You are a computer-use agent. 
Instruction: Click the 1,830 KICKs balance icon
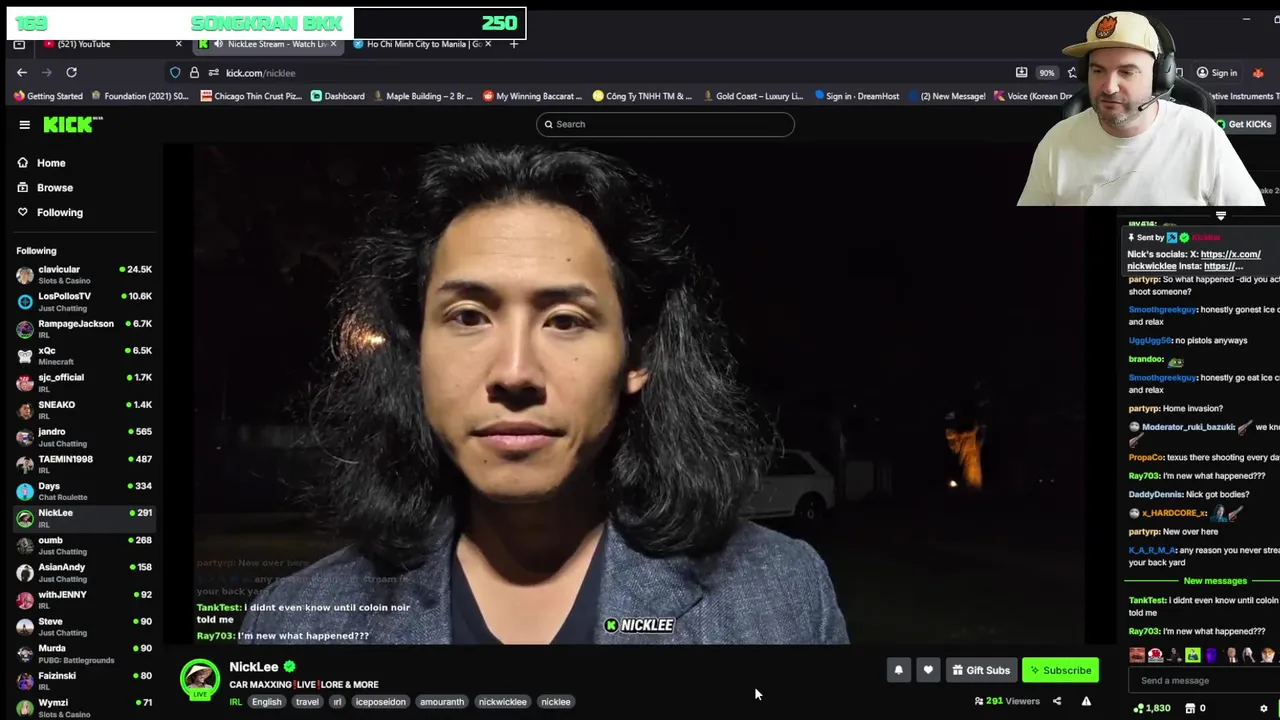1151,708
